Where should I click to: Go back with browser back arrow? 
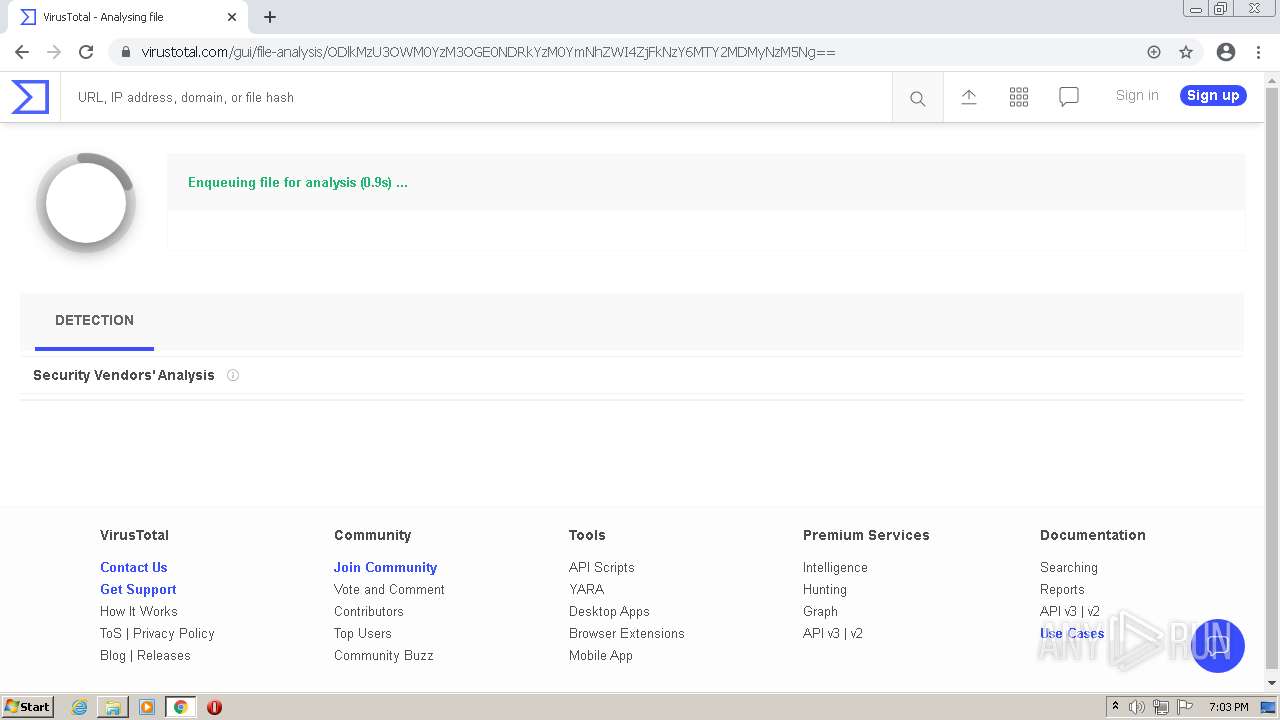[22, 52]
